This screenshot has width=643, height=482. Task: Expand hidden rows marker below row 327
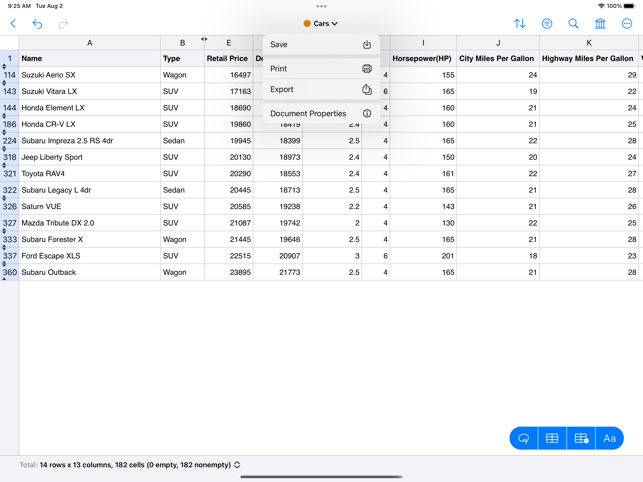click(x=4, y=231)
